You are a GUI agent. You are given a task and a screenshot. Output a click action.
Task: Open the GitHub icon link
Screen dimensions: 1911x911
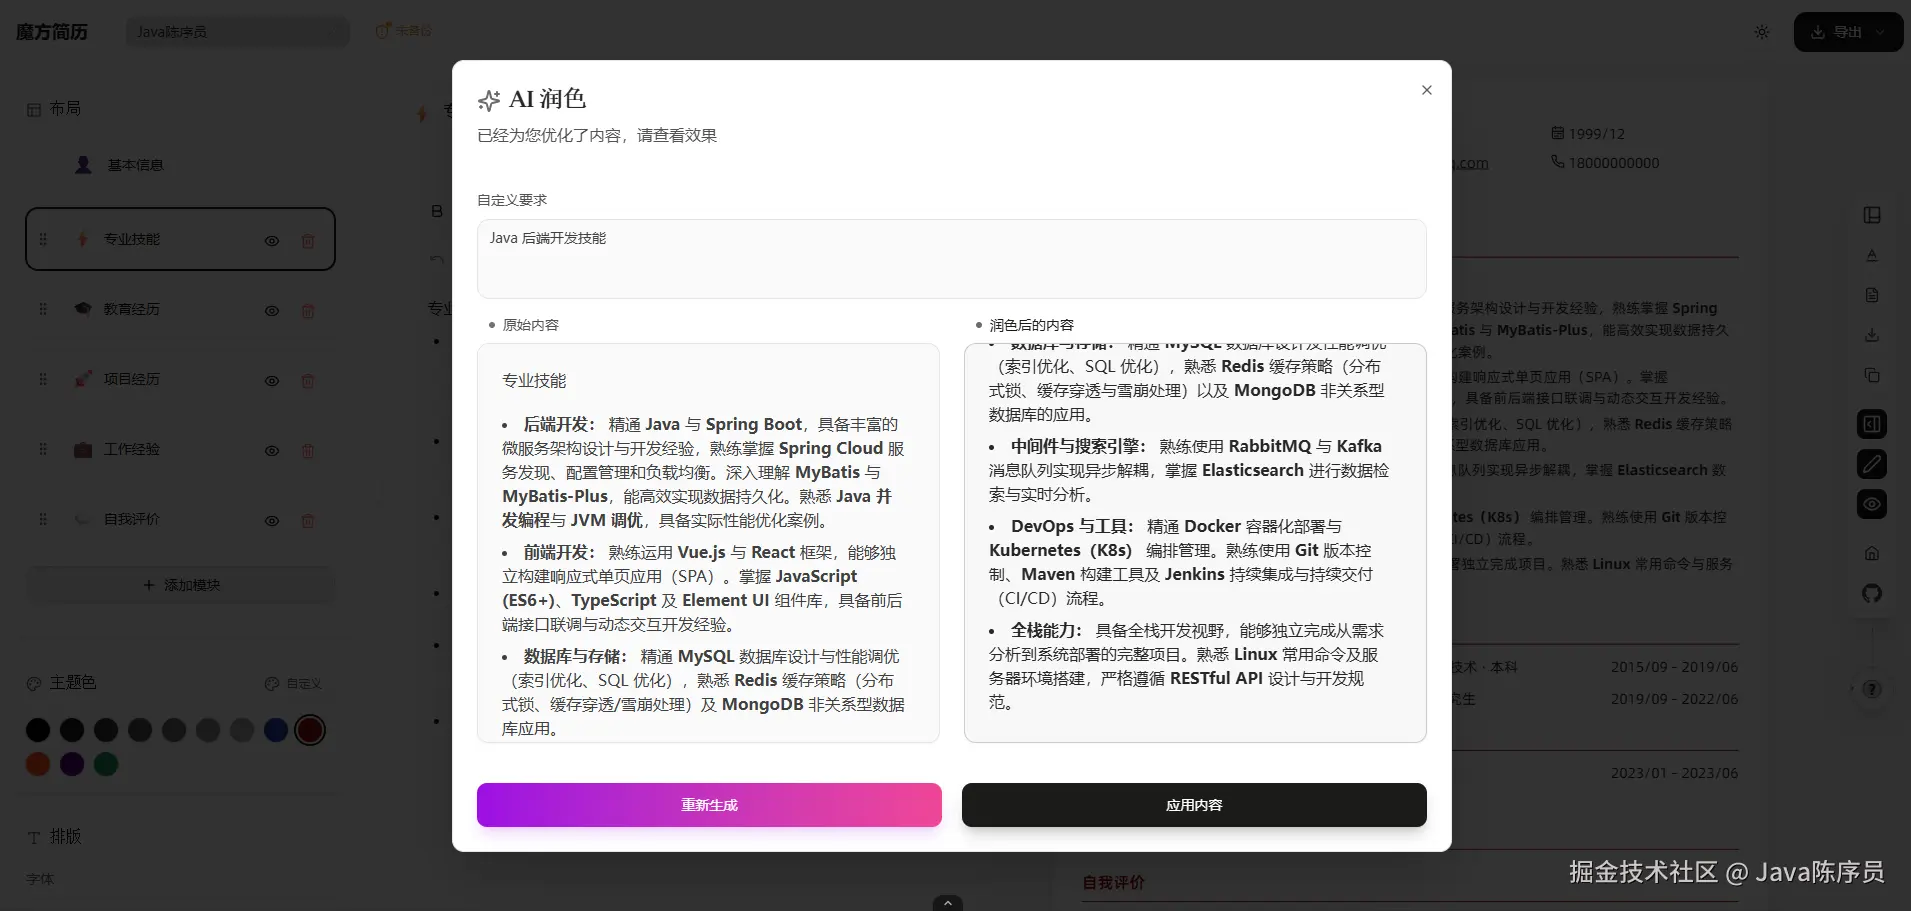[1872, 593]
